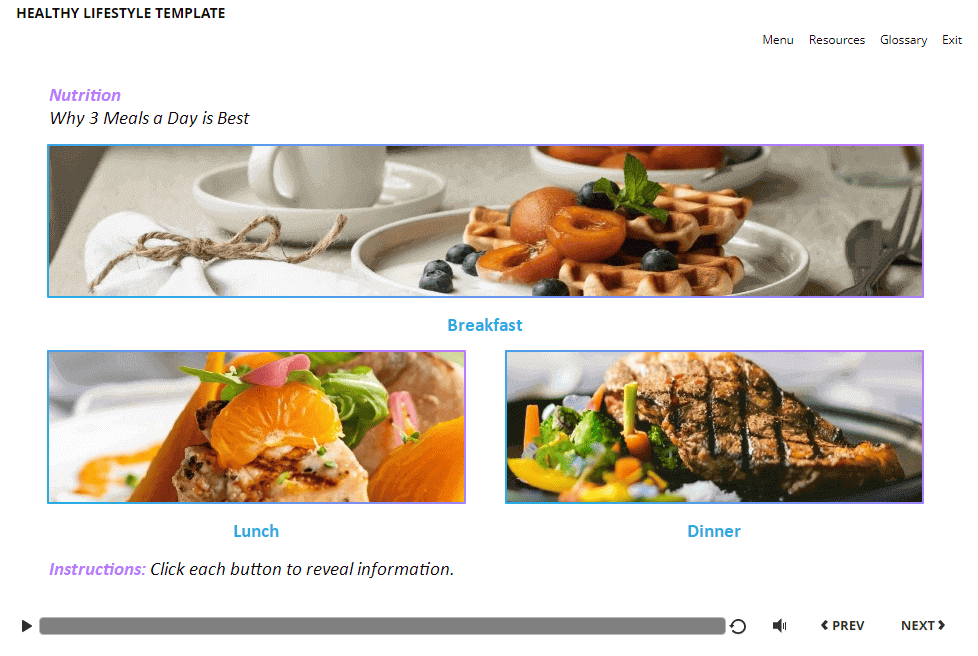Click the Lunch salad image
The height and width of the screenshot is (656, 978).
[256, 427]
